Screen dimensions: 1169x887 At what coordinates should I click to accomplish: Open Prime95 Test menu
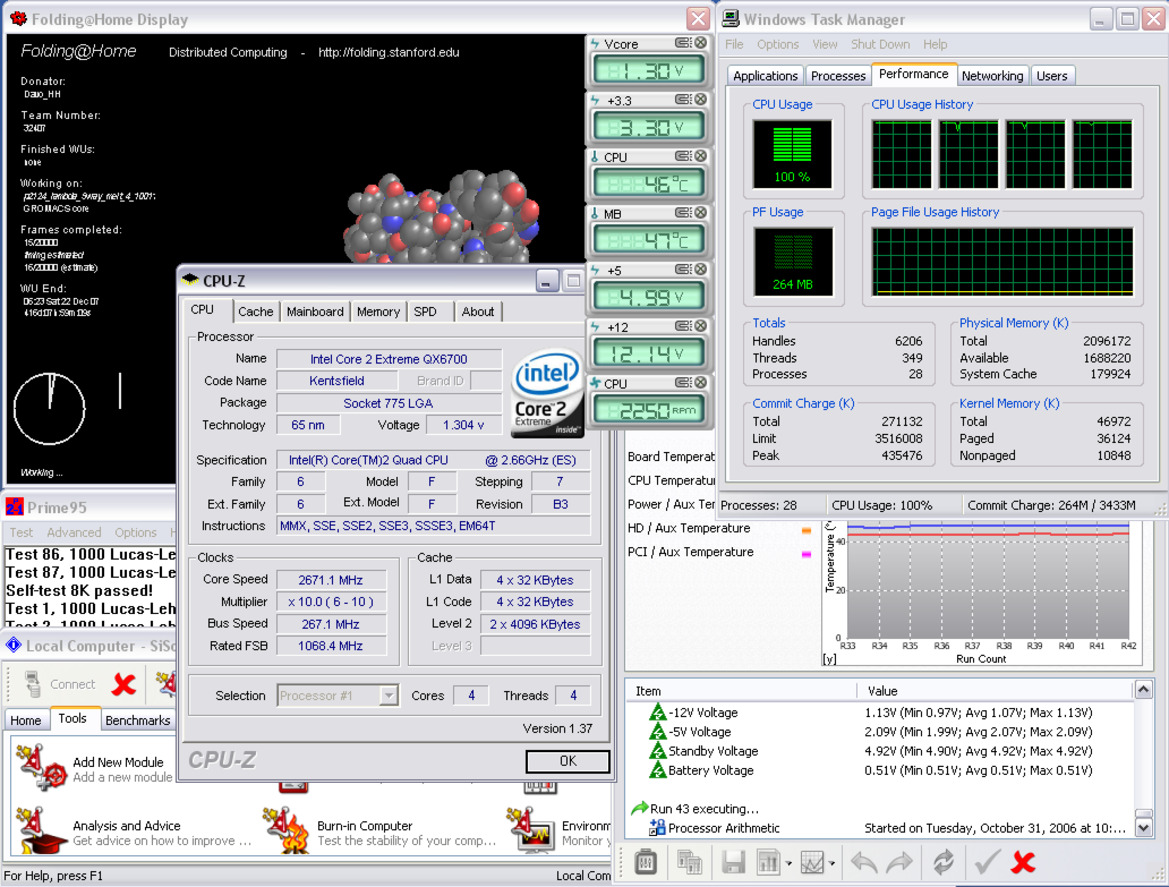[x=21, y=532]
